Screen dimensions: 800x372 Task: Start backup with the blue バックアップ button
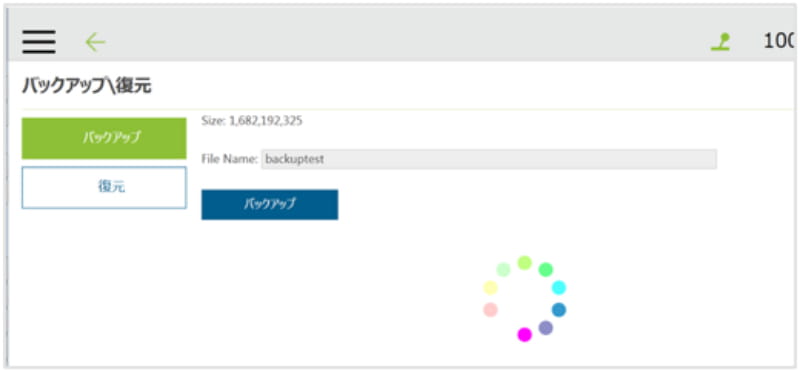click(269, 205)
